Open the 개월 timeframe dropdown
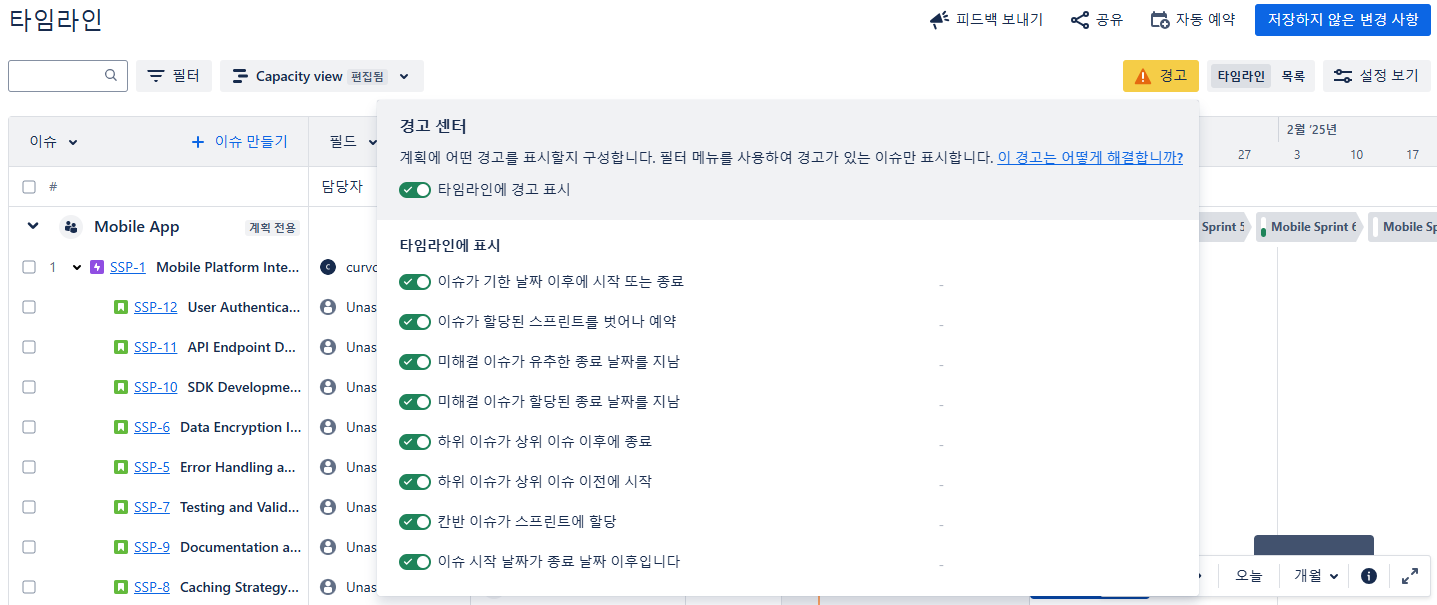Viewport: 1437px width, 605px height. coord(1316,576)
